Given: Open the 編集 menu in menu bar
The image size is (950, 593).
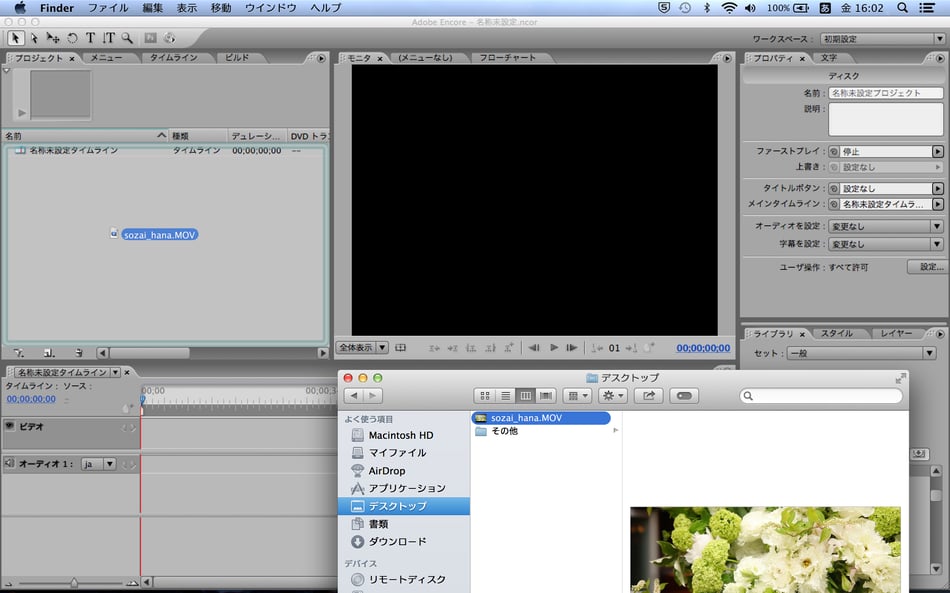Looking at the screenshot, I should tap(152, 7).
